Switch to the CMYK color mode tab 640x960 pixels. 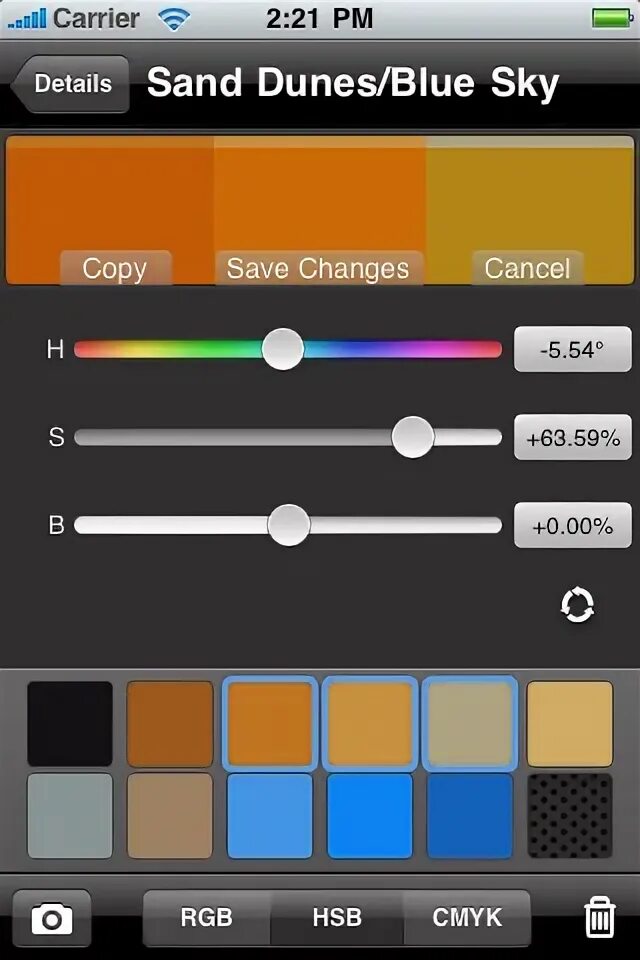(467, 918)
